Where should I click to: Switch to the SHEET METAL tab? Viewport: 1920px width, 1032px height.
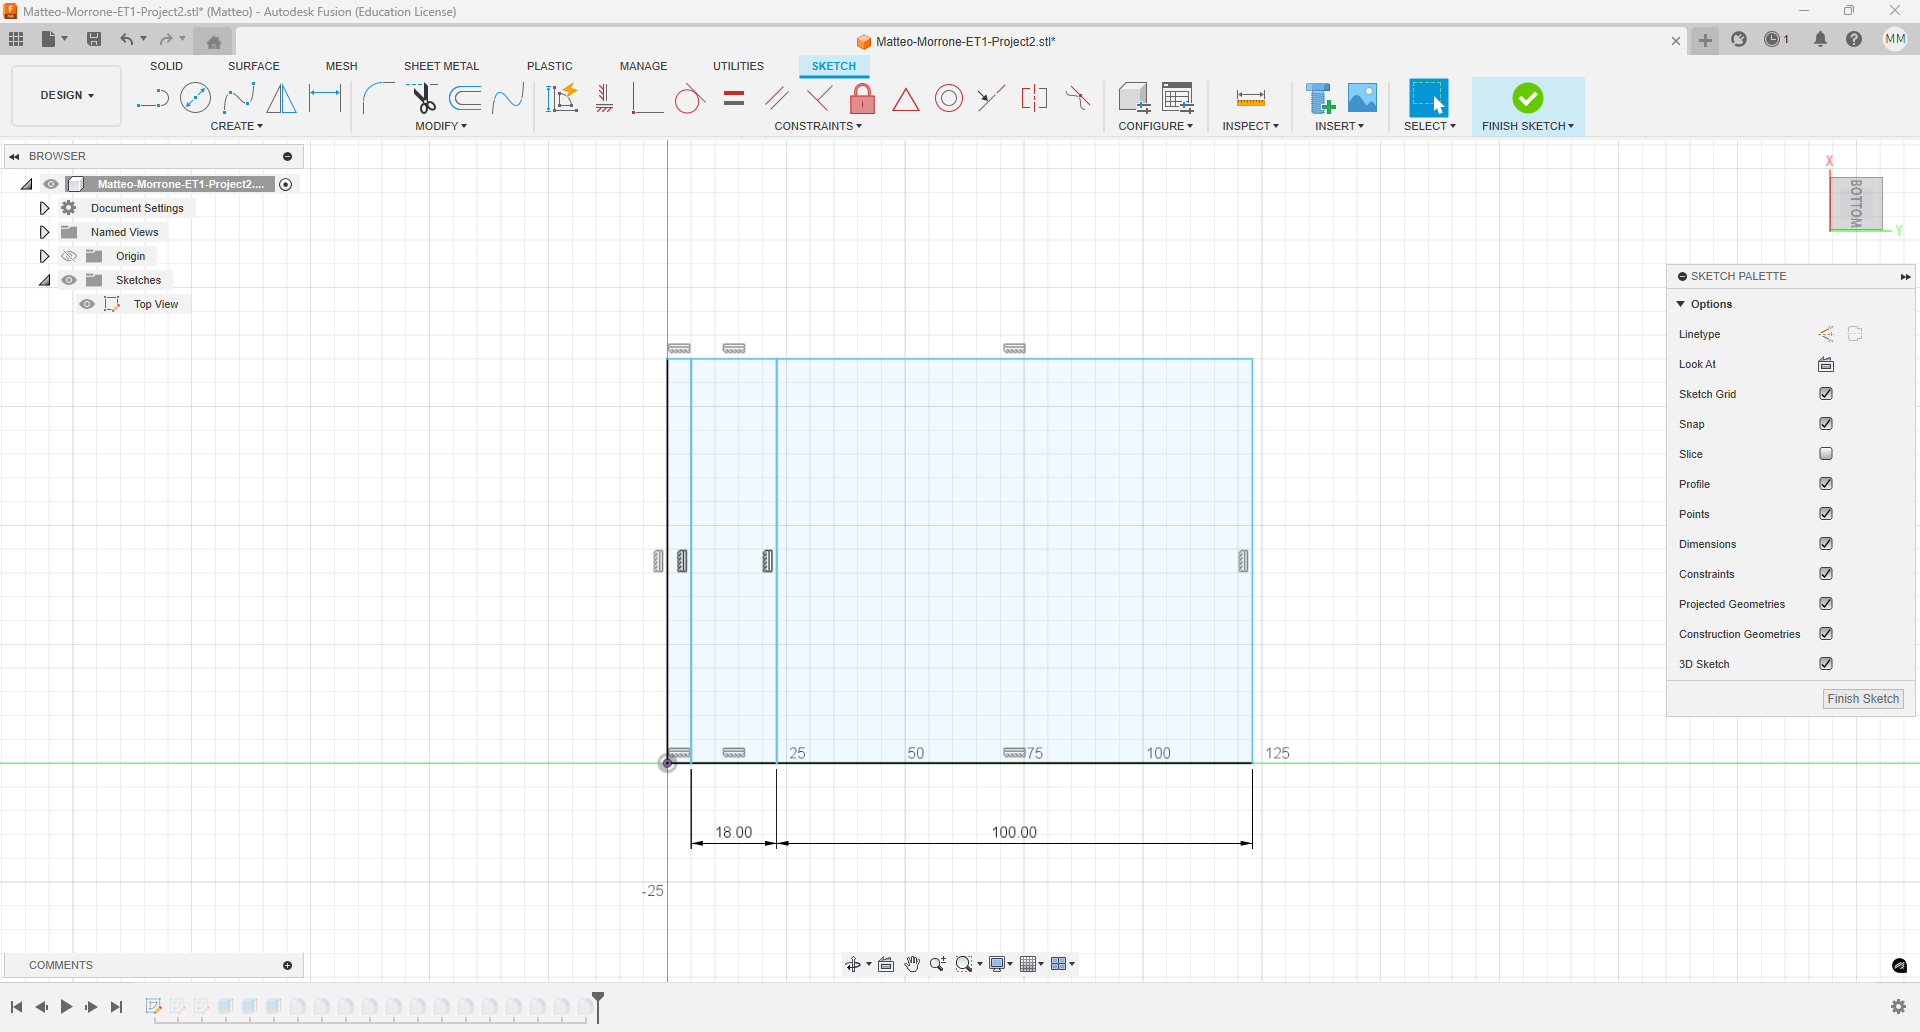pyautogui.click(x=441, y=66)
